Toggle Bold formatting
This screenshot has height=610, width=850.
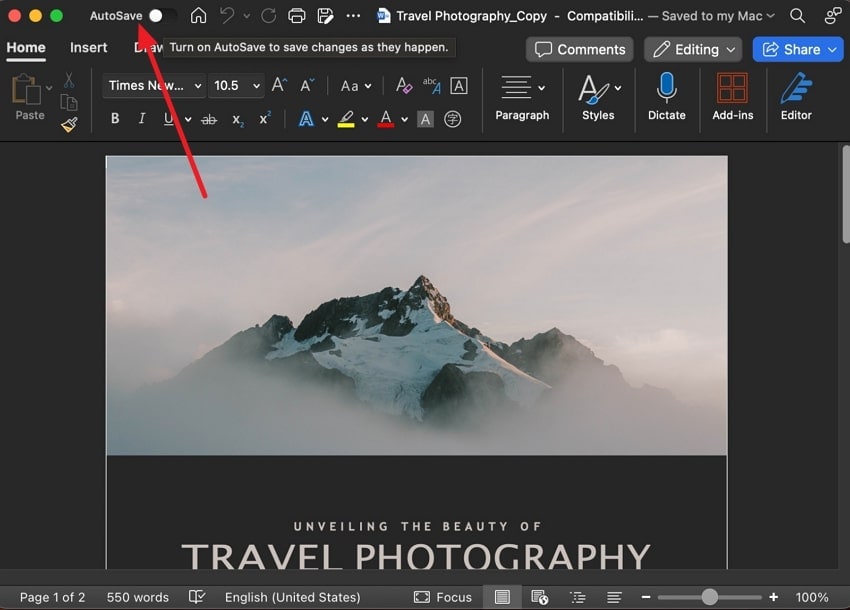coord(115,119)
